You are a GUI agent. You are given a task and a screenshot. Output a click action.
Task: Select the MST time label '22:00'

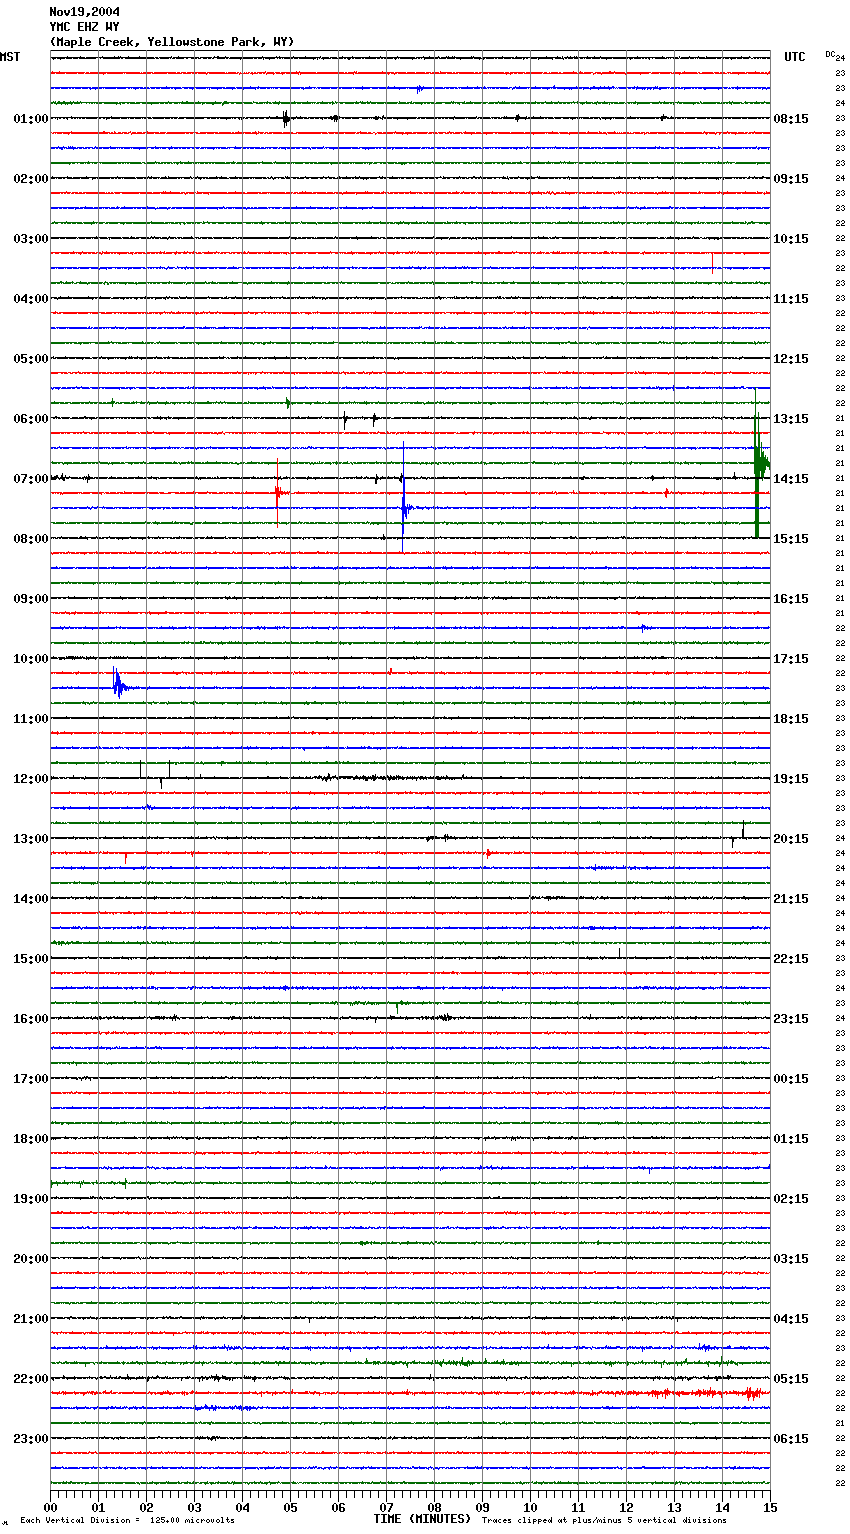coord(31,1379)
